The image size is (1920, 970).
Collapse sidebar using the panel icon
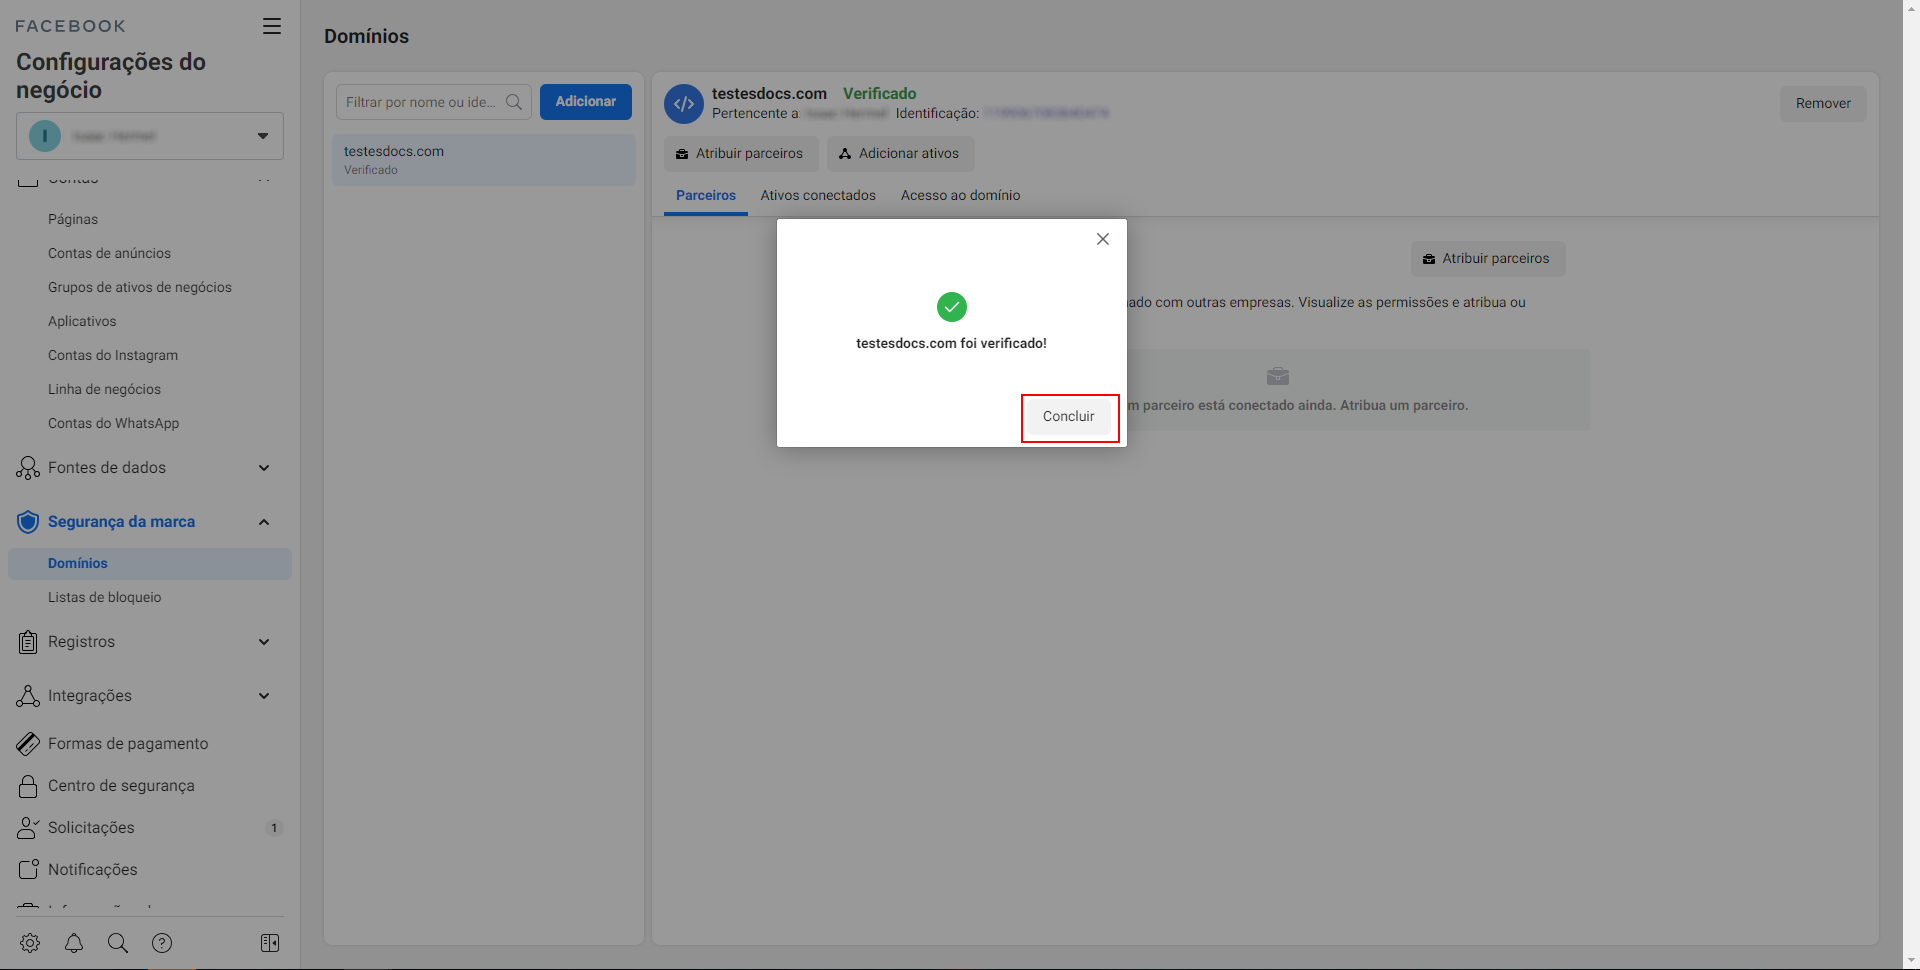click(270, 943)
